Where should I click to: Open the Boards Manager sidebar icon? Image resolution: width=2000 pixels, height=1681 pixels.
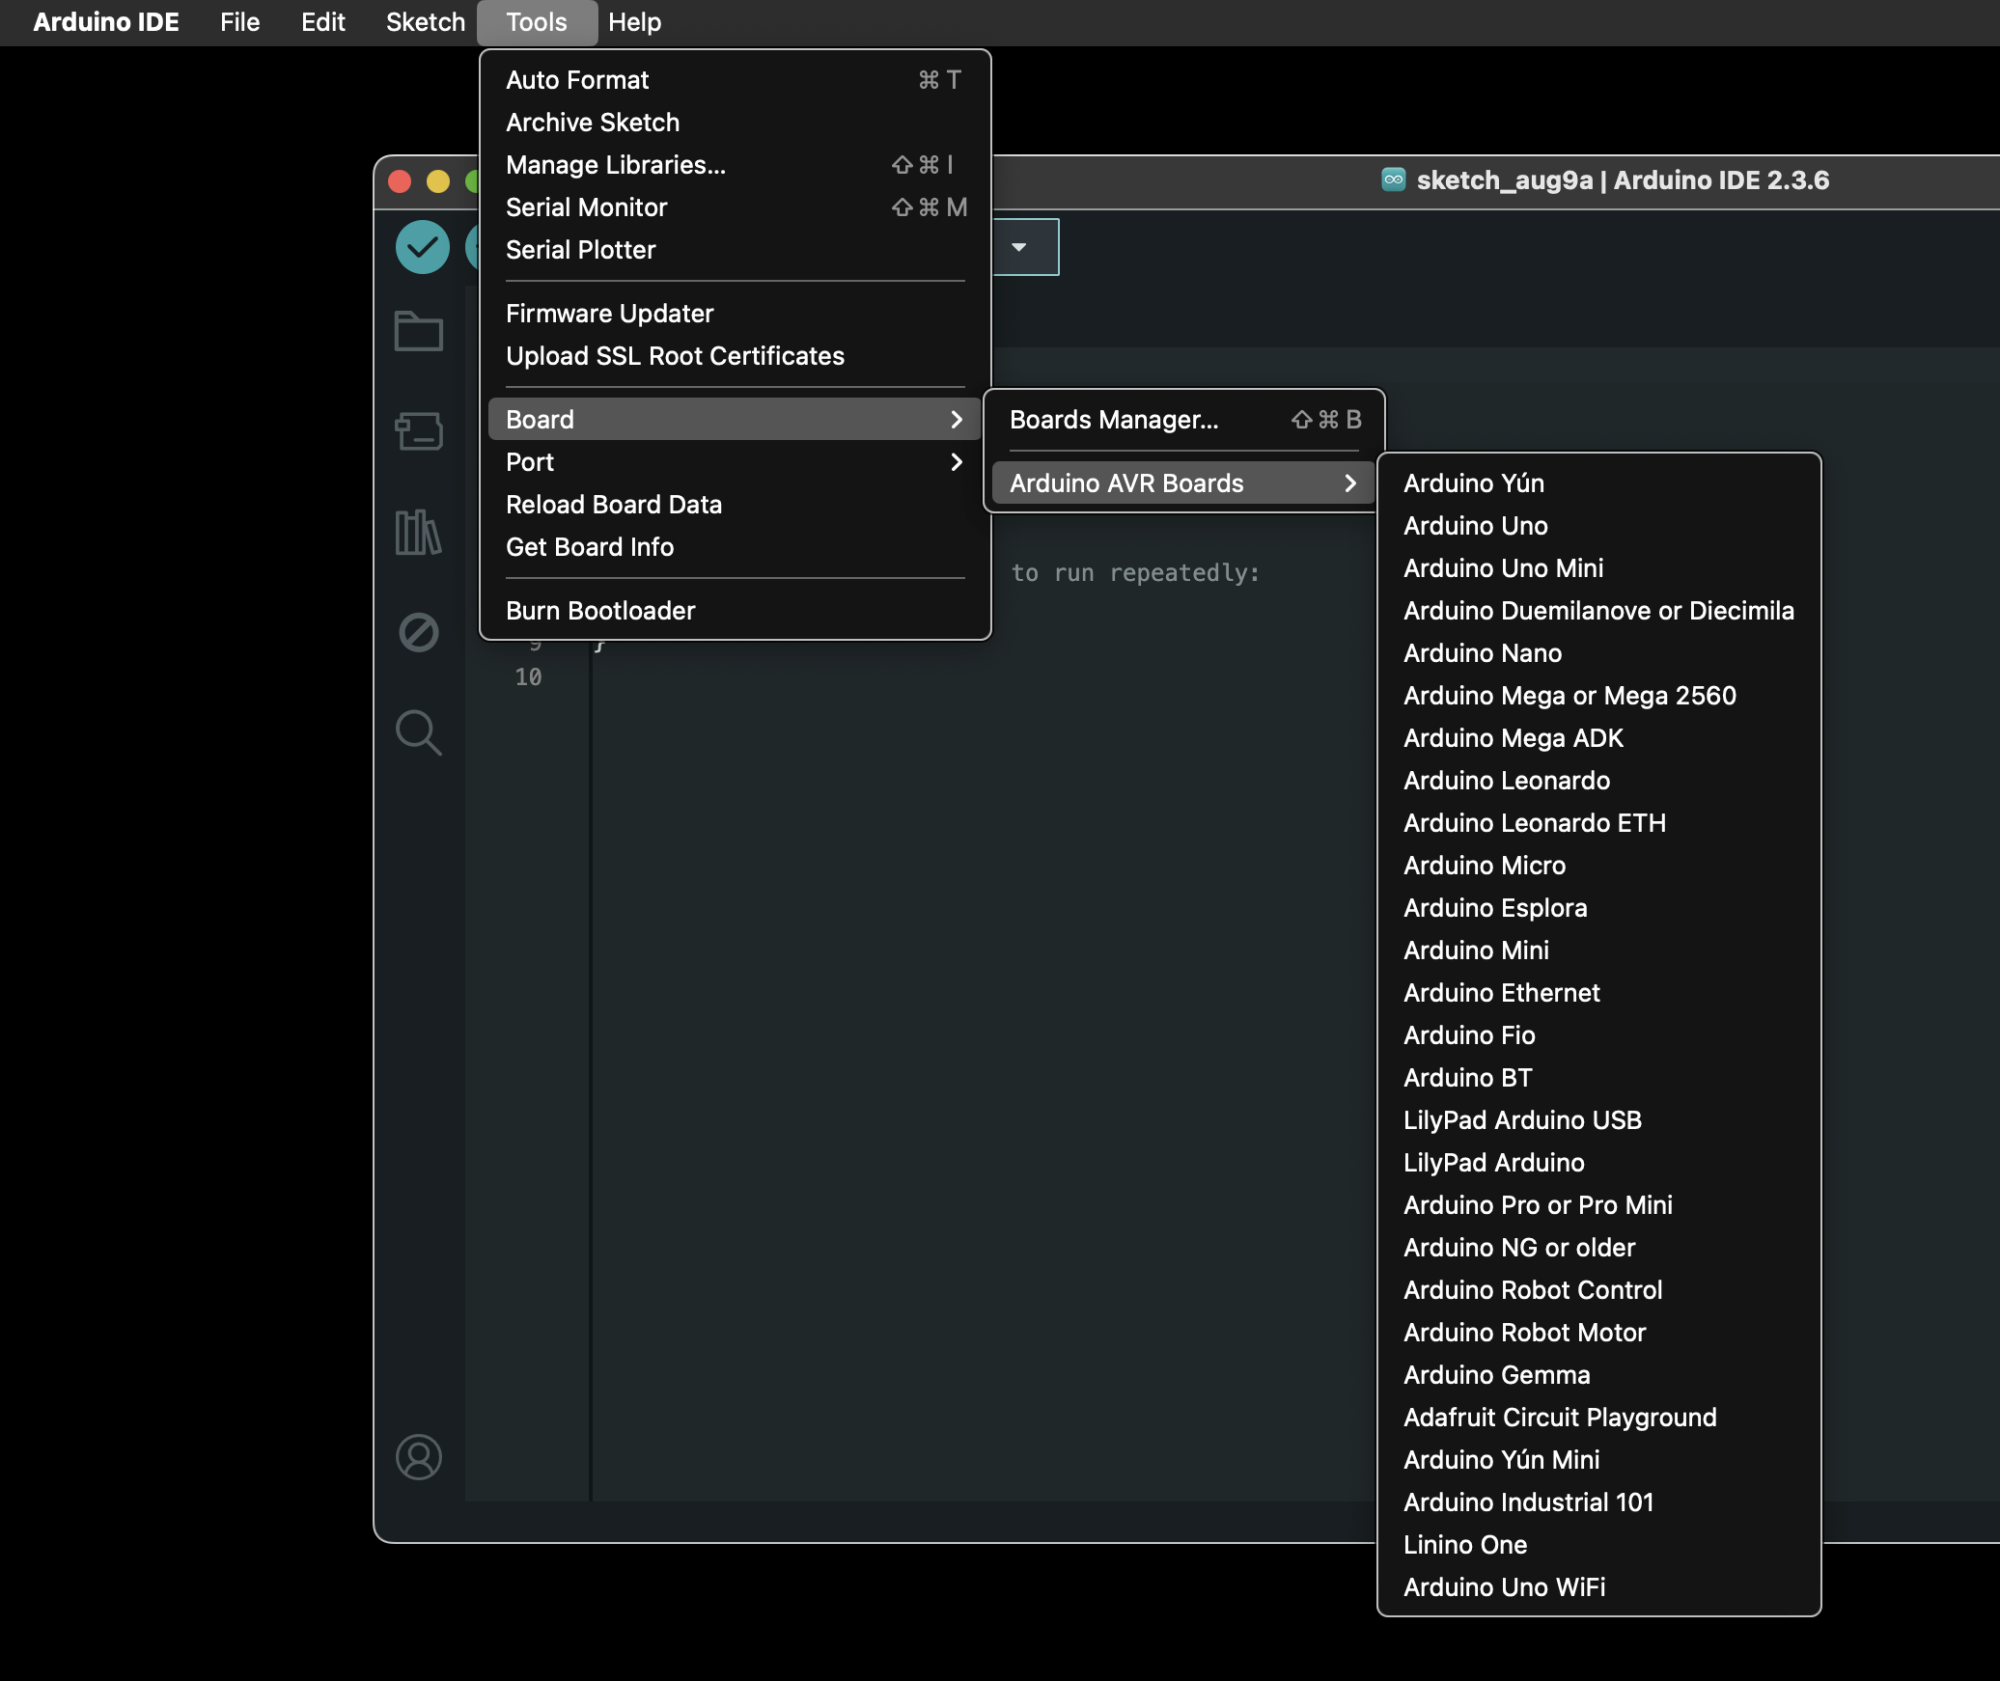coord(418,431)
